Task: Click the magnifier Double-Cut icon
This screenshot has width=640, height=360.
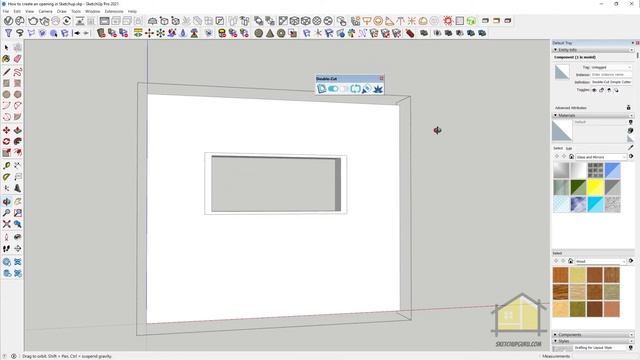Action: tap(367, 89)
